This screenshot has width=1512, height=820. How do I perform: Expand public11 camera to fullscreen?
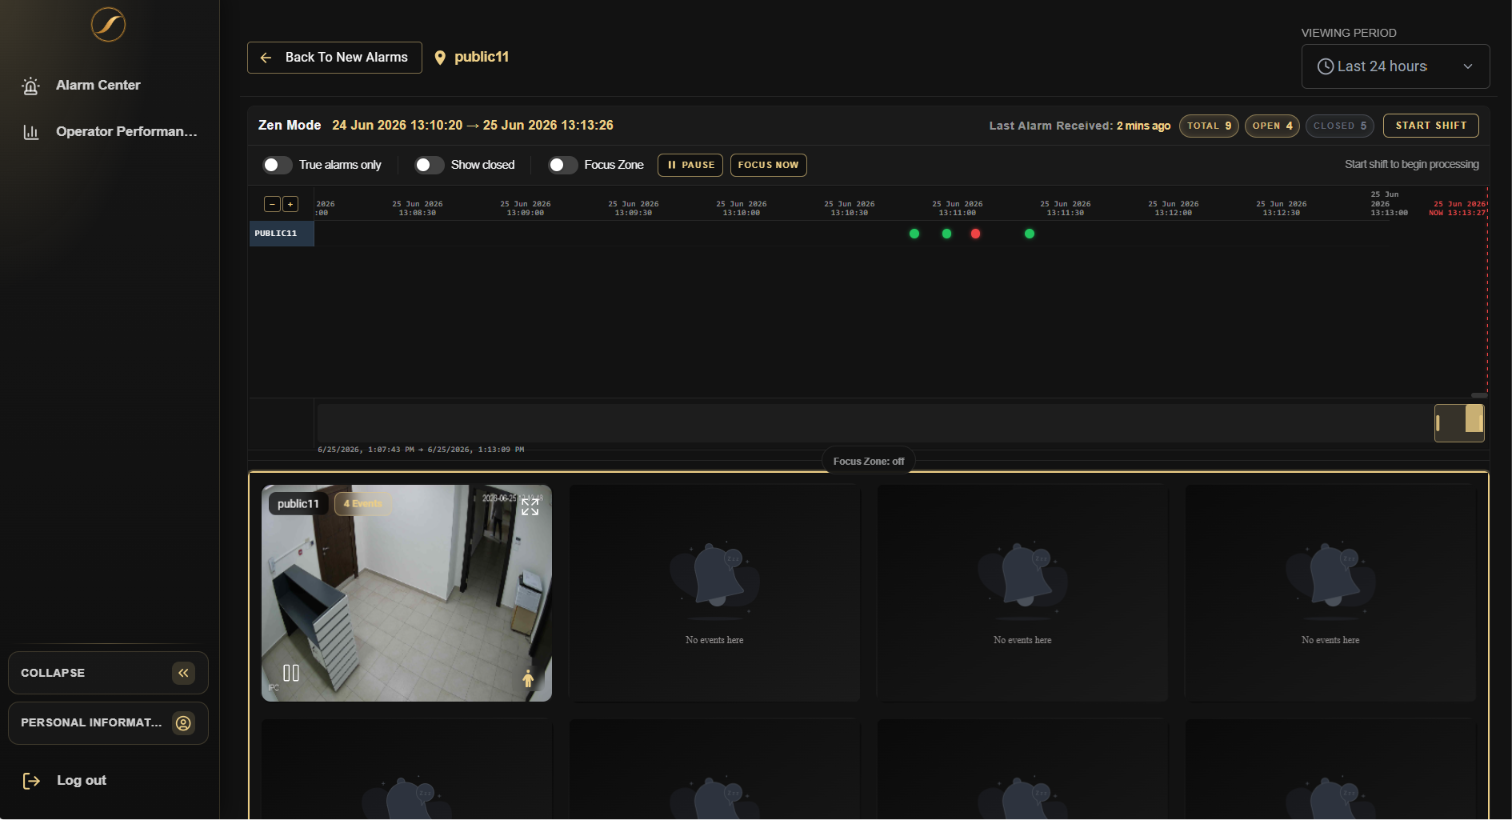pos(530,507)
